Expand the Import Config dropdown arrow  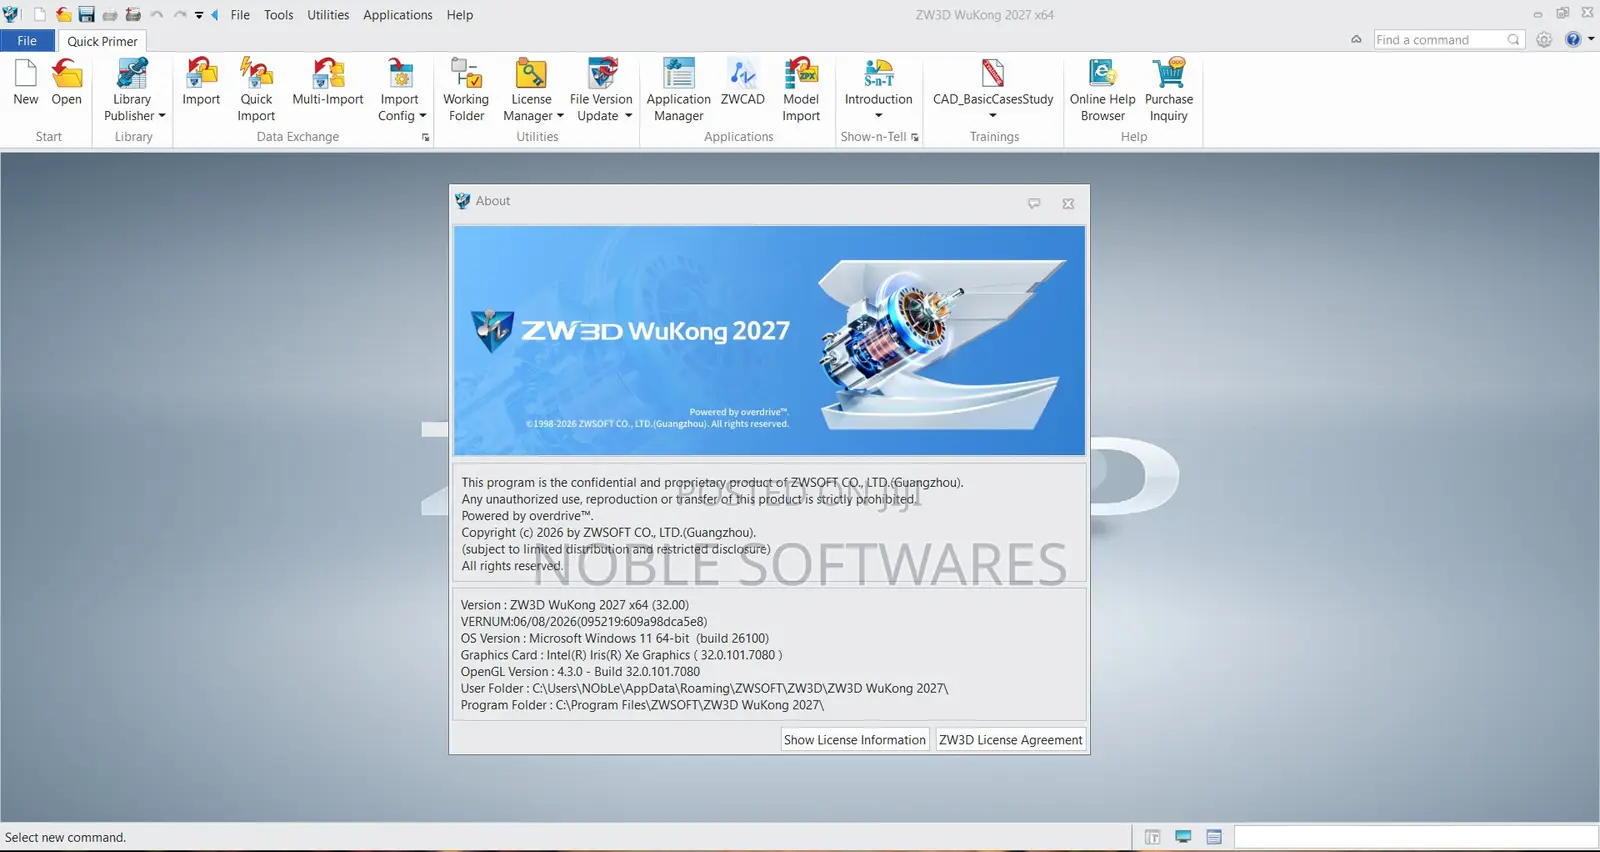pyautogui.click(x=423, y=116)
